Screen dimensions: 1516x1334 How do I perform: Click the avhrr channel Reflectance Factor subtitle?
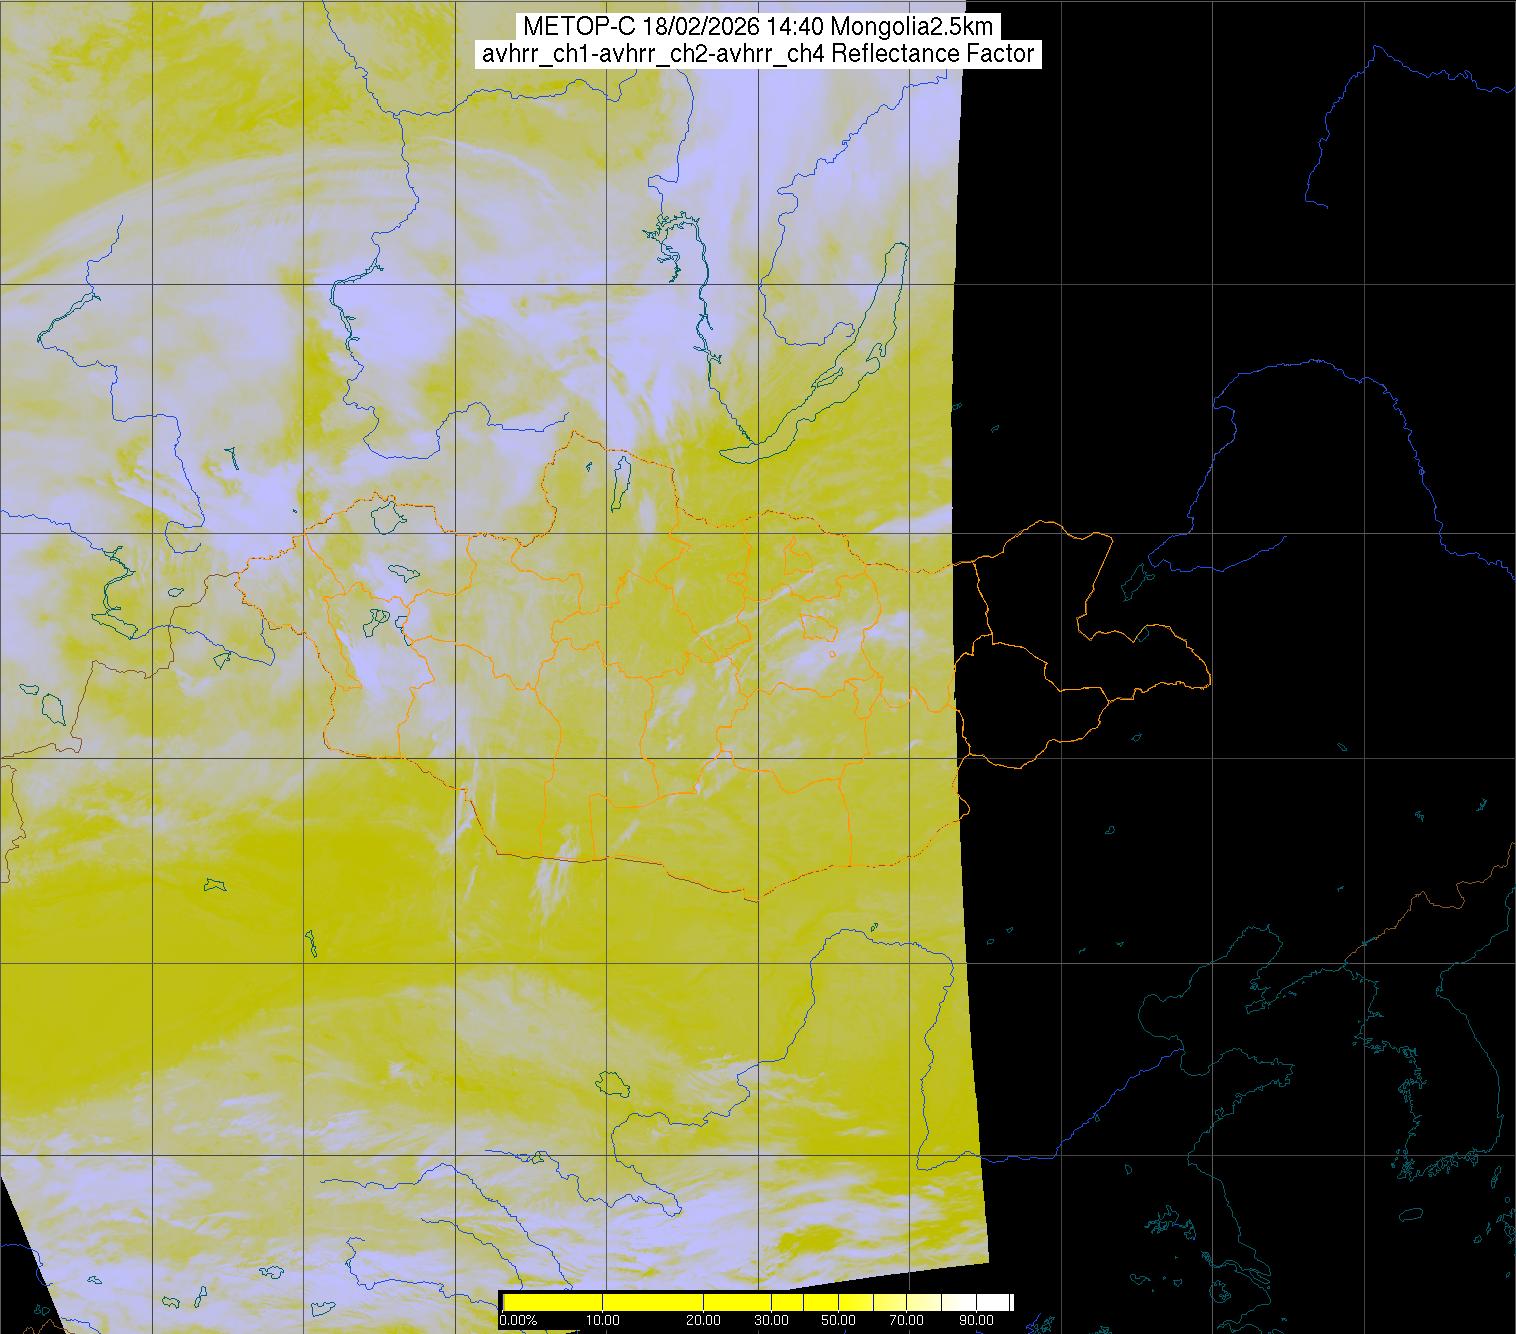click(757, 54)
